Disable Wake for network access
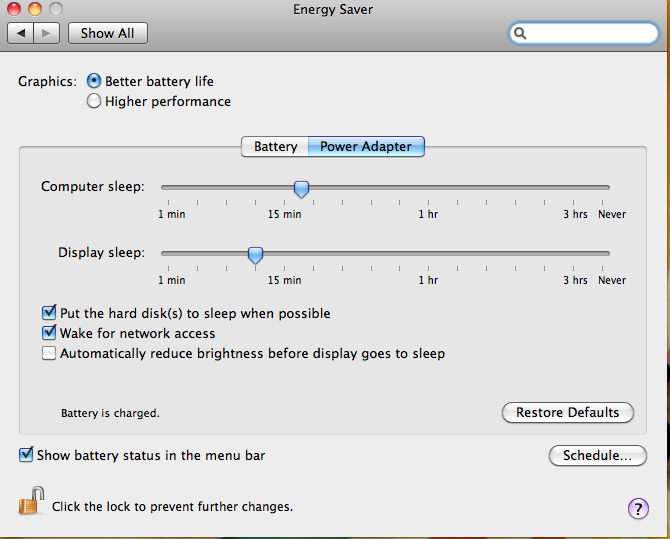This screenshot has width=670, height=539. coord(49,333)
